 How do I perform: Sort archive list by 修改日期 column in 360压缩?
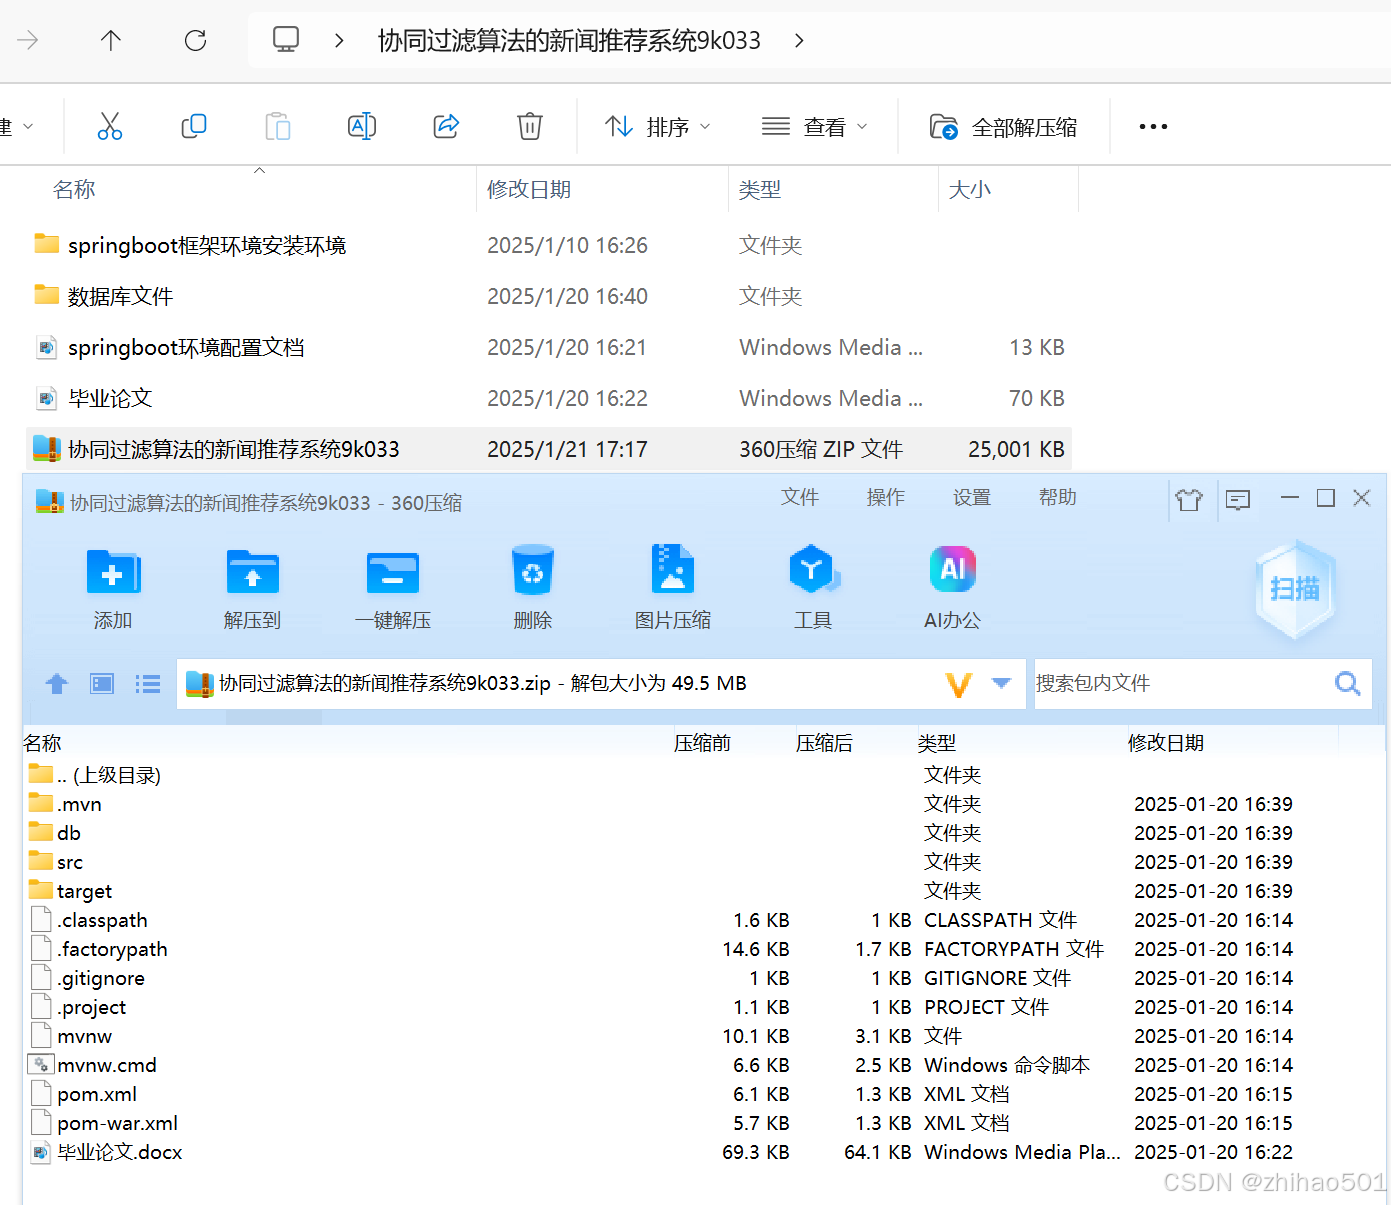pos(1166,743)
